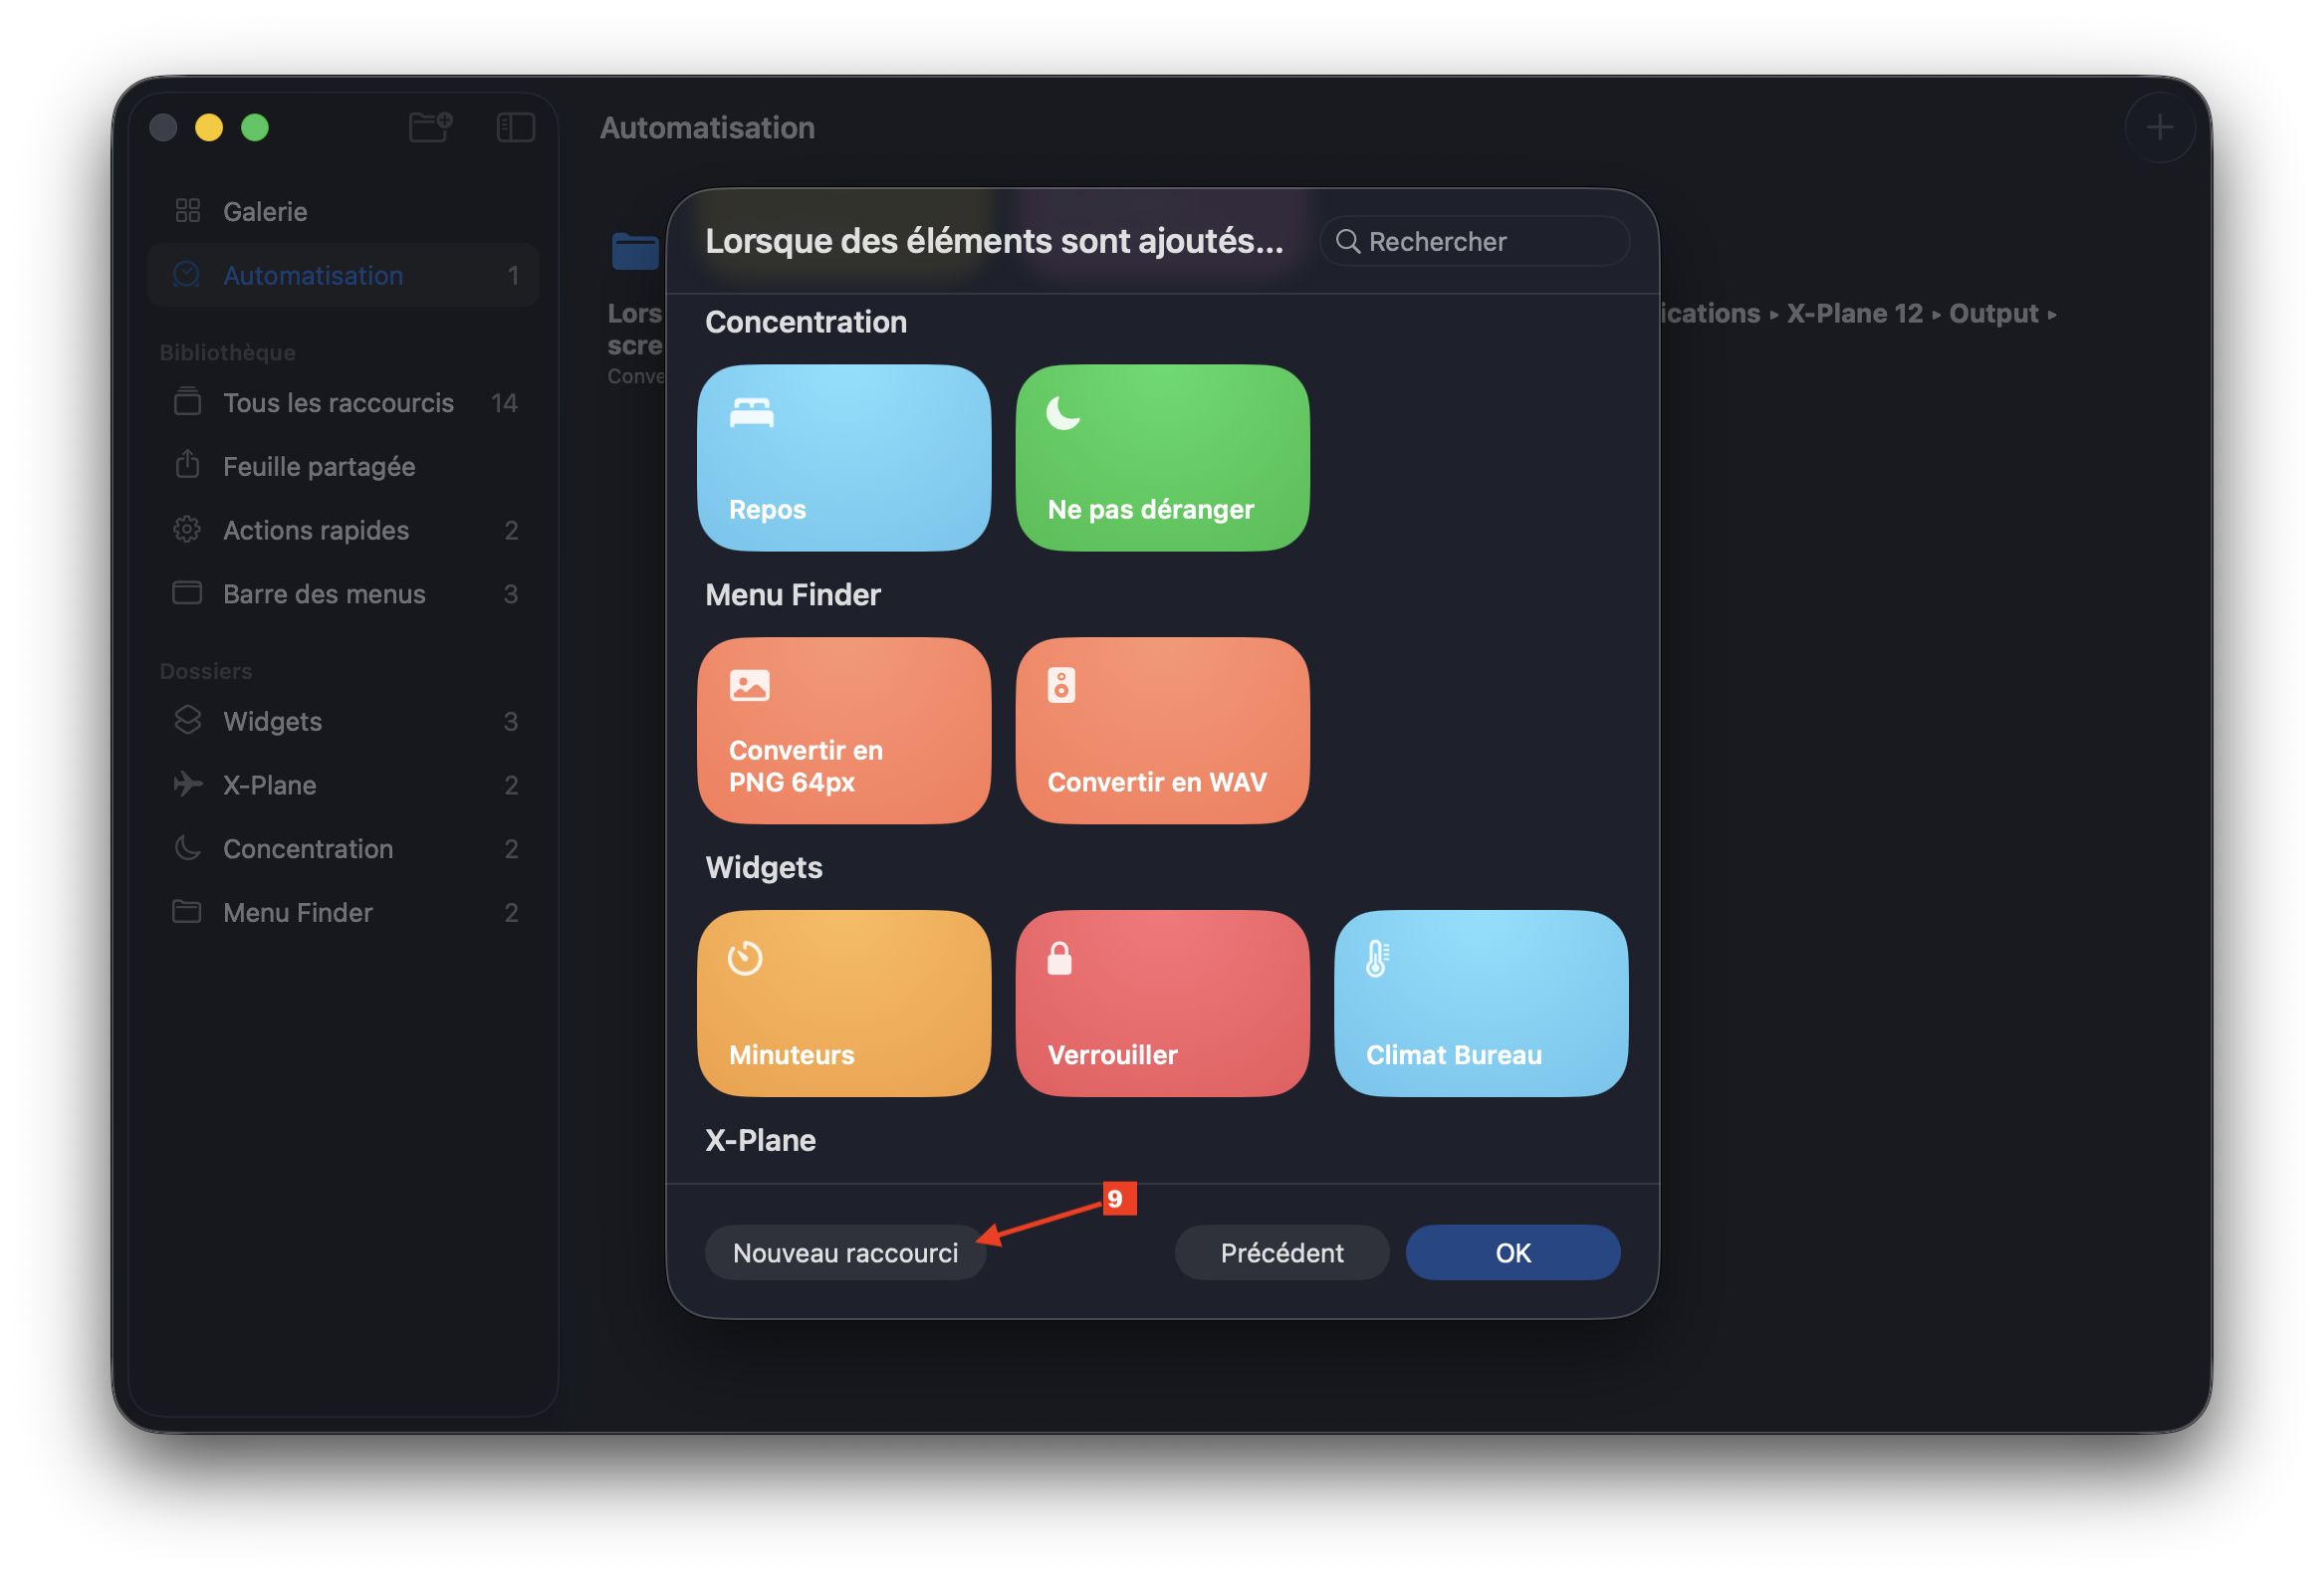The height and width of the screenshot is (1581, 2324).
Task: Select the Convertir en WAV tile
Action: coord(1162,730)
